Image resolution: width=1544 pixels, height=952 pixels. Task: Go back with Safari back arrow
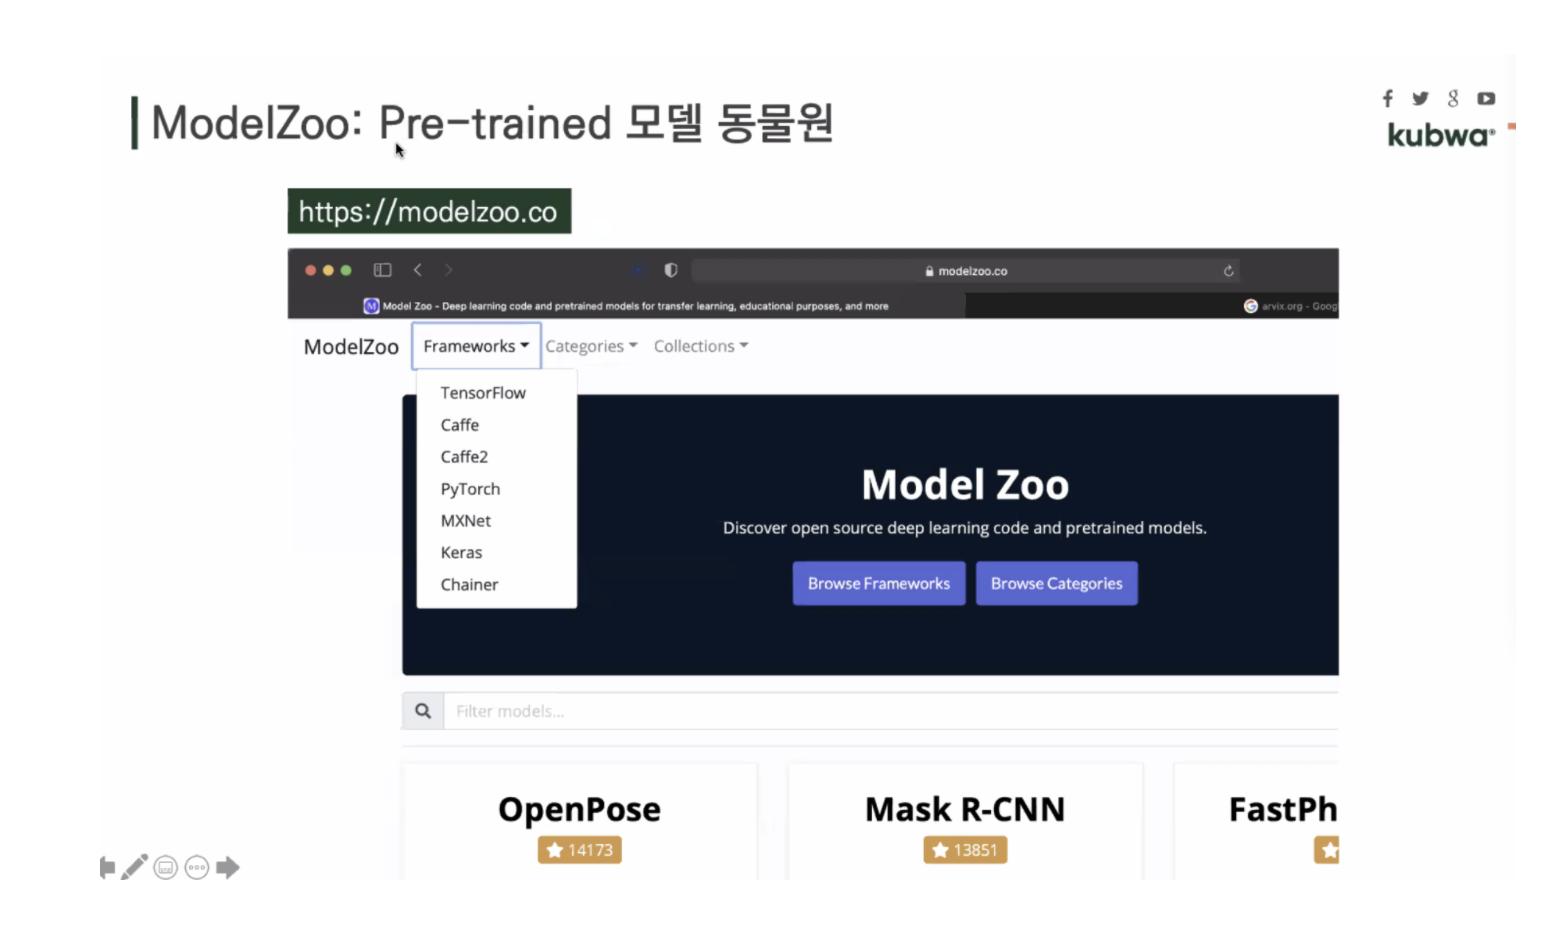click(x=418, y=270)
